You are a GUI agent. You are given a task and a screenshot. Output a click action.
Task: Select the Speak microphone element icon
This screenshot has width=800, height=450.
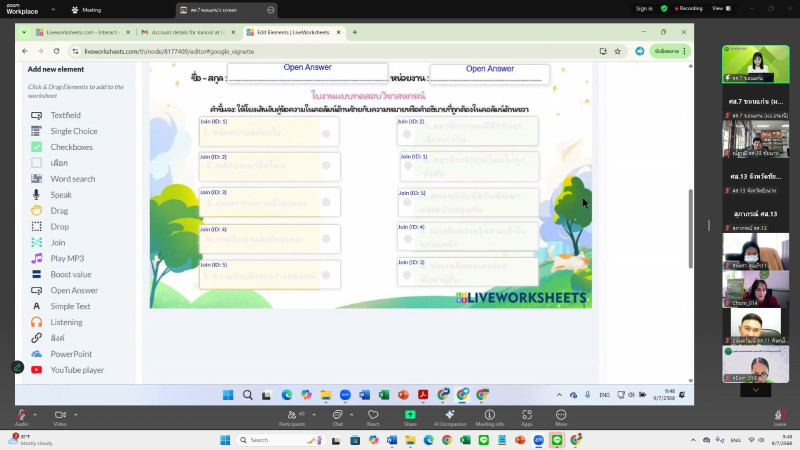pos(36,194)
